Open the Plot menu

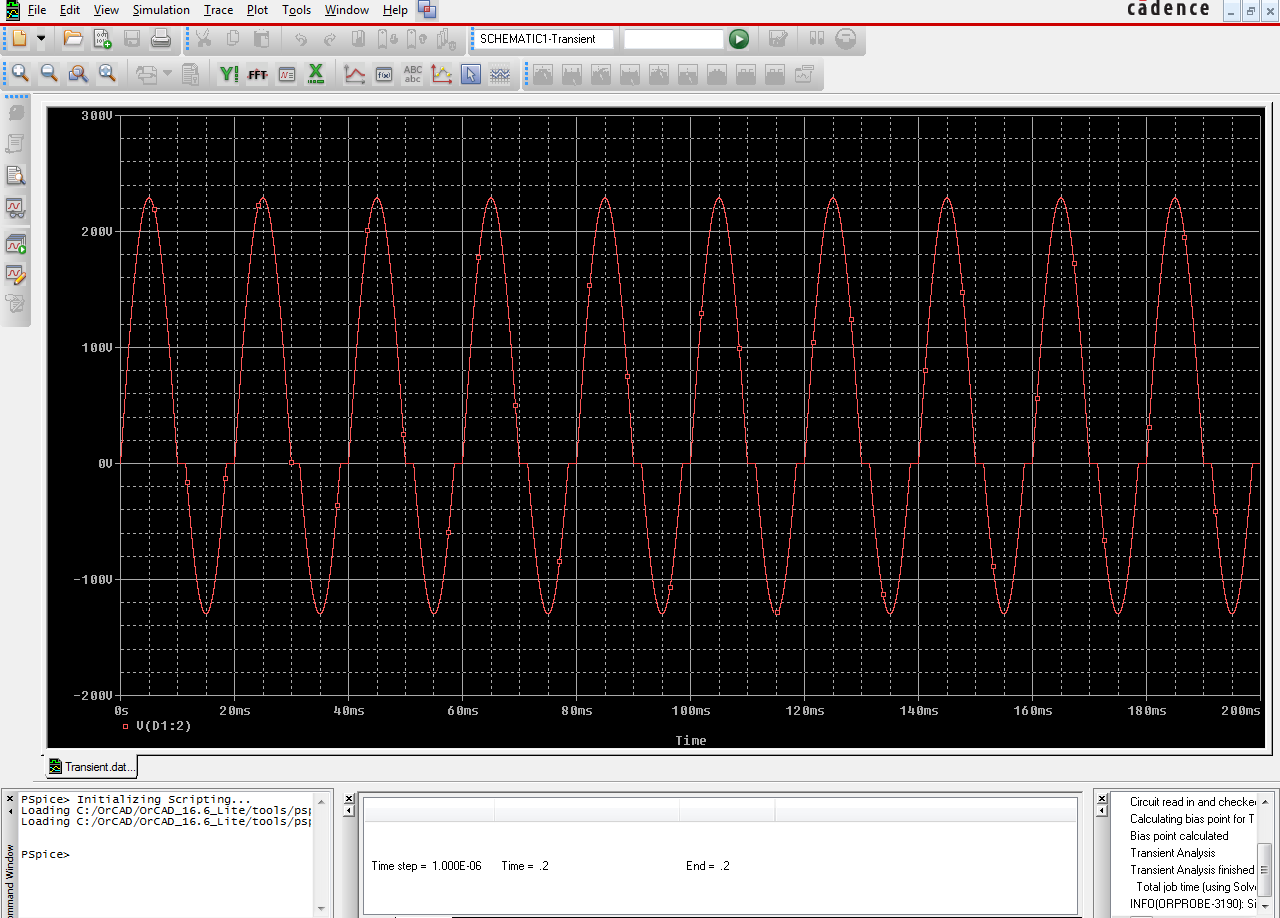click(257, 10)
